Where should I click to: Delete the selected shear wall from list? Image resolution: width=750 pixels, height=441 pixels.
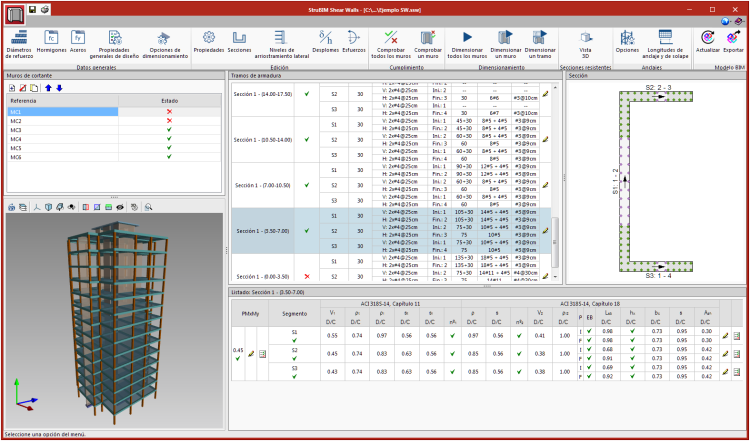pos(23,89)
